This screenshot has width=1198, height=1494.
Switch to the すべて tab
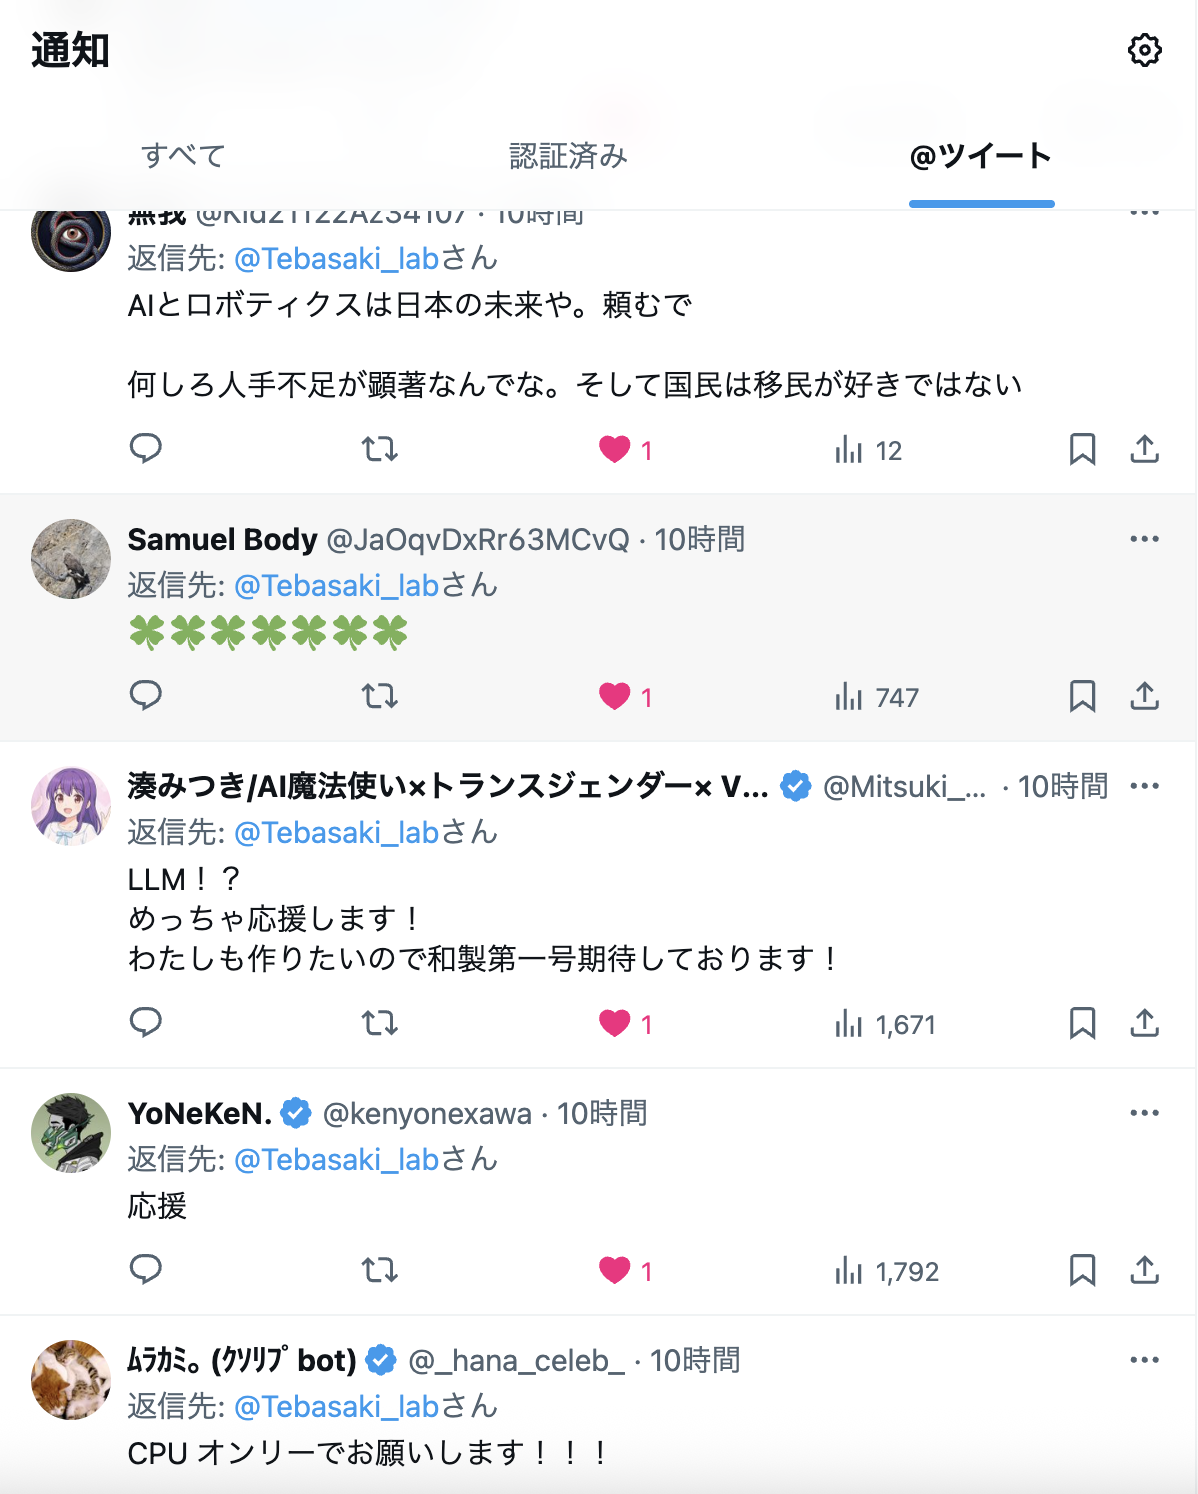click(183, 156)
